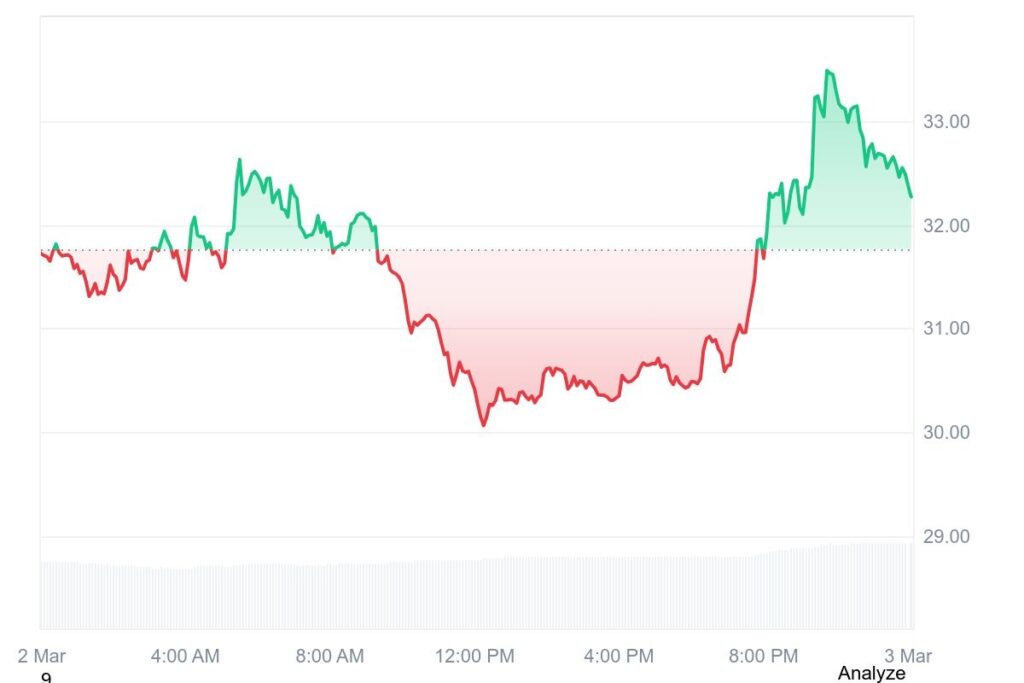The width and height of the screenshot is (1024, 683).
Task: Click the green price spike near 6 AM
Action: [239, 160]
